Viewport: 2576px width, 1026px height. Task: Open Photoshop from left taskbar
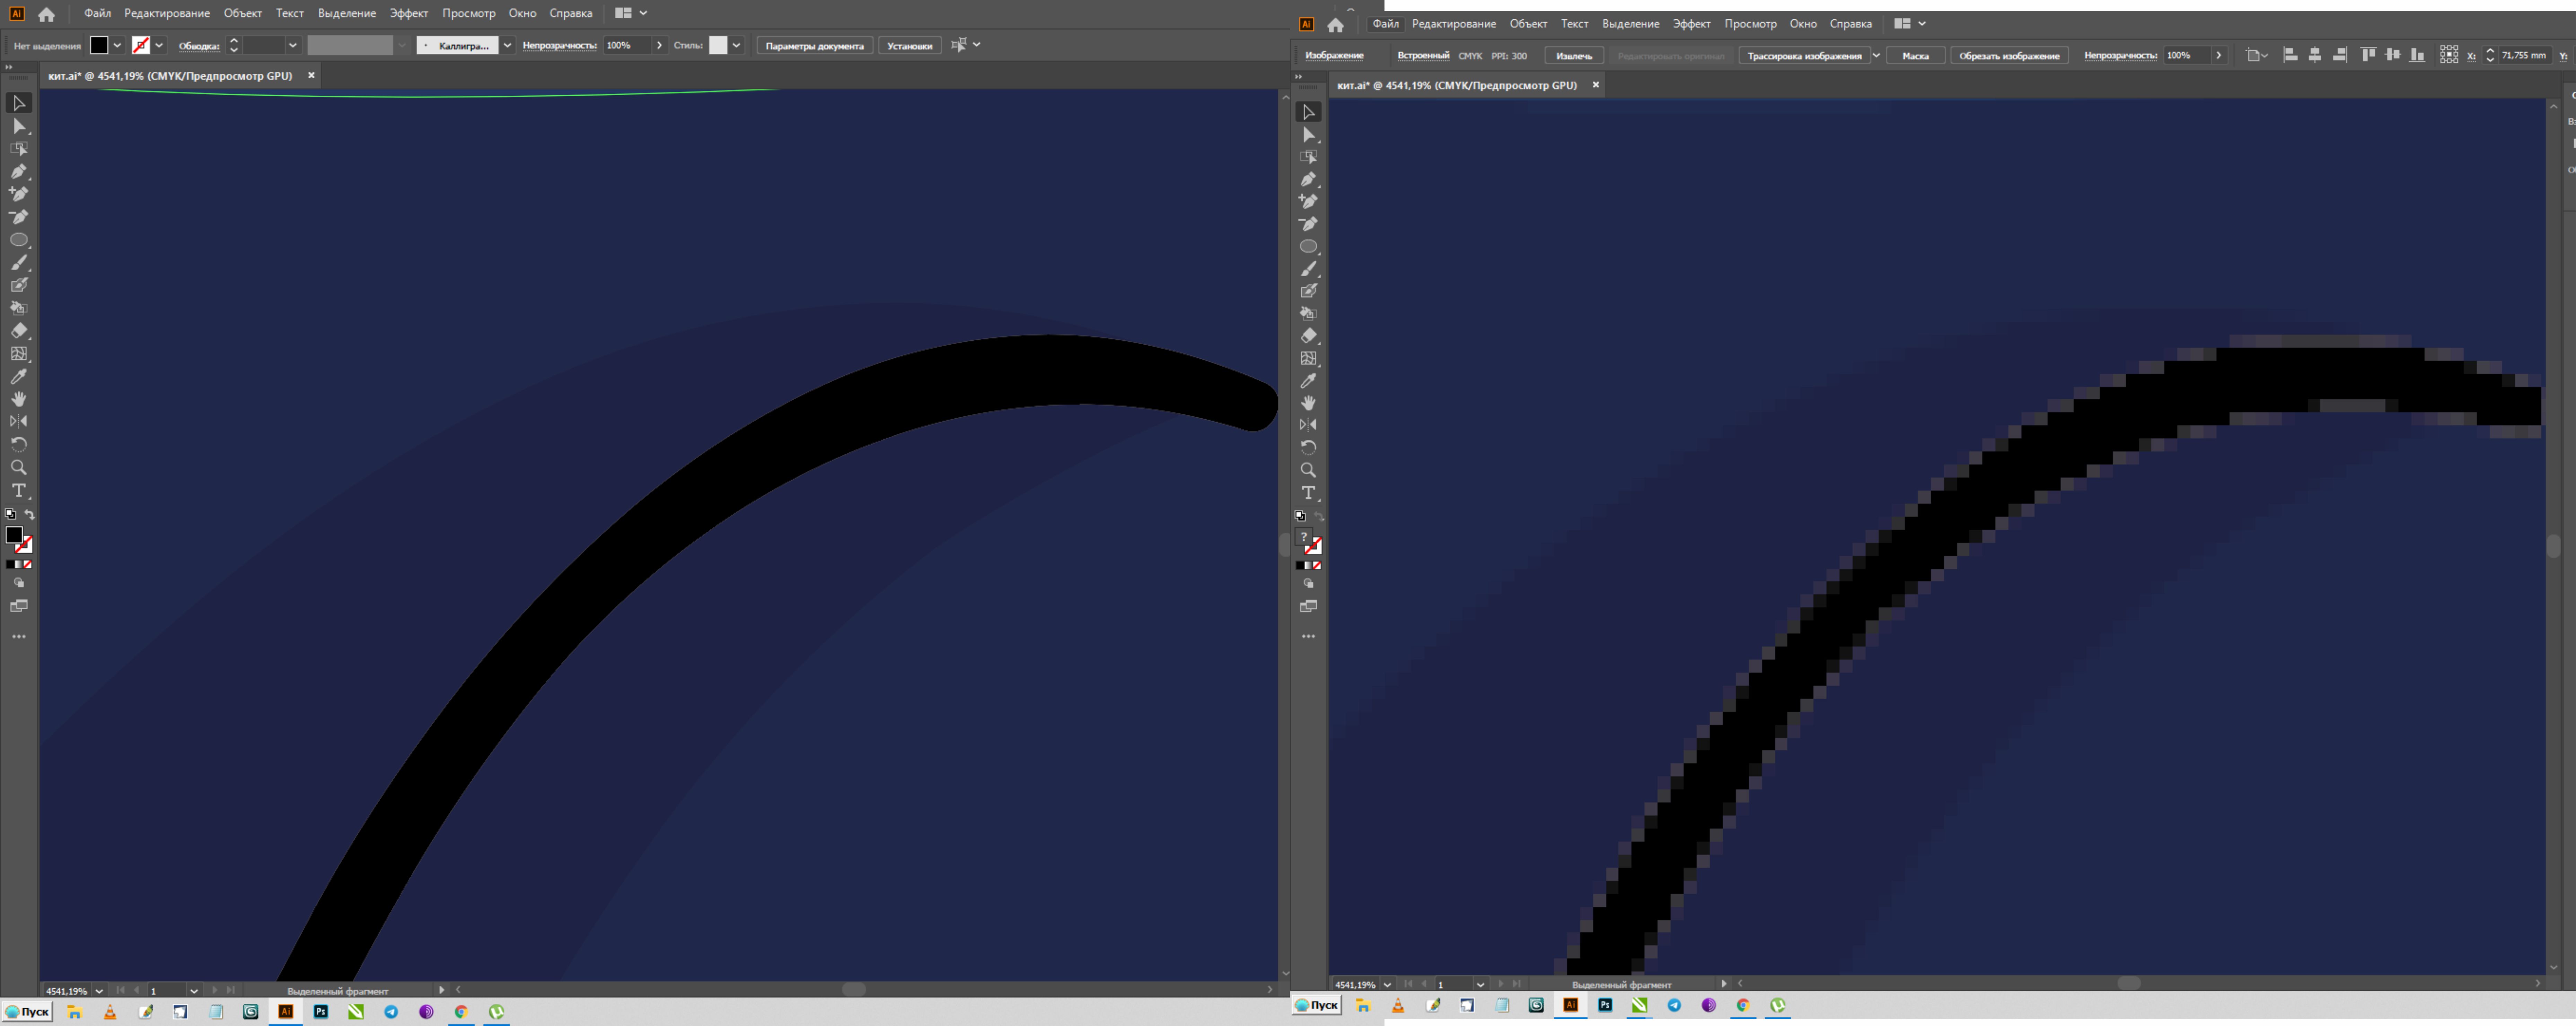321,1012
